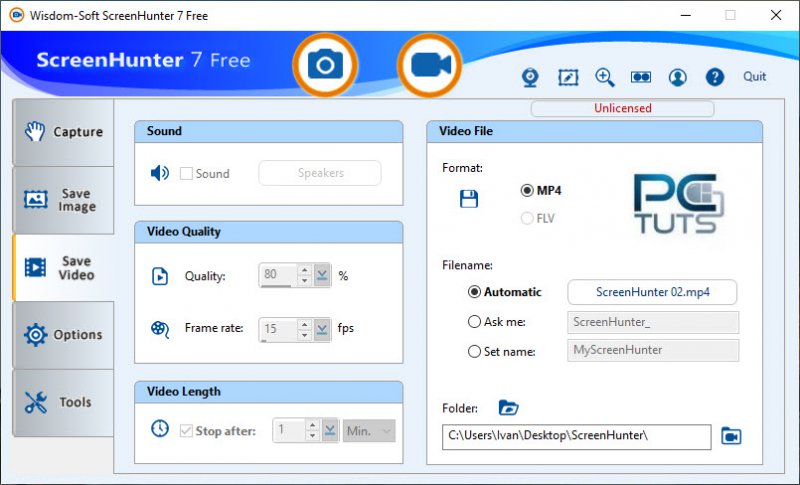The image size is (800, 485).
Task: Click the Capture hand icon
Action: pyautogui.click(x=35, y=132)
